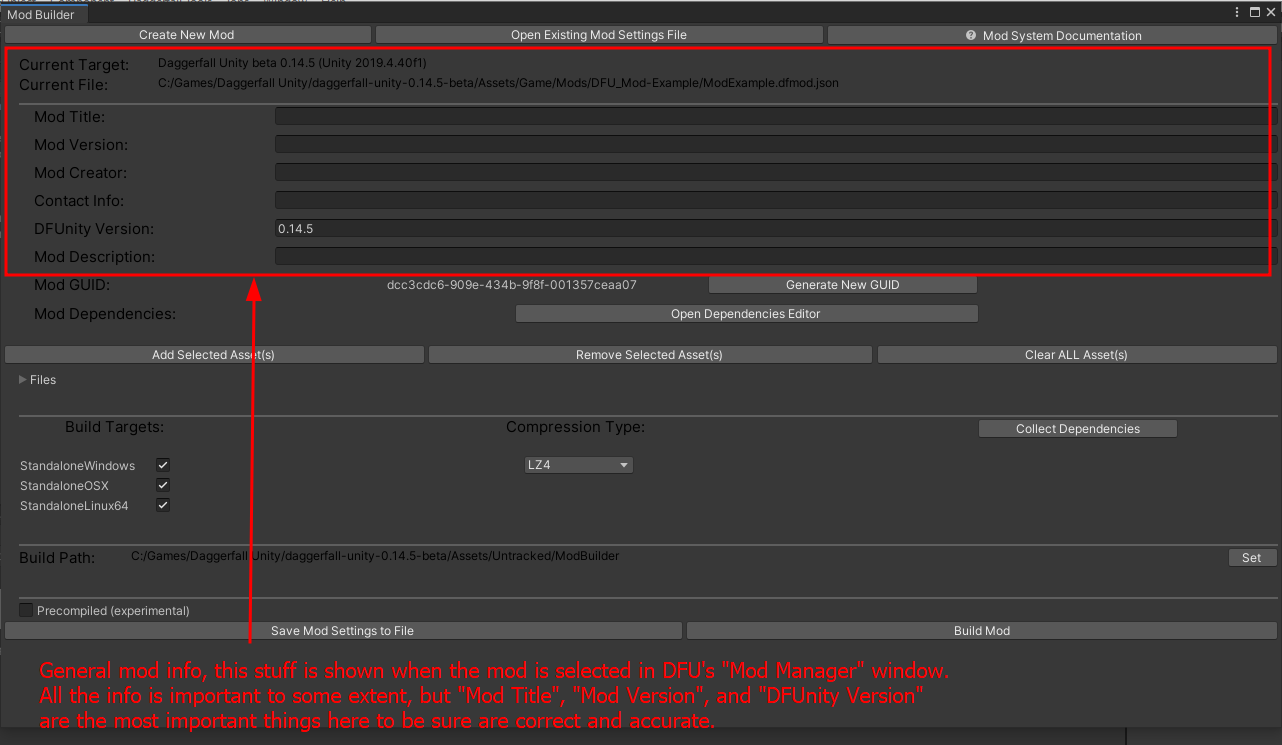This screenshot has width=1282, height=745.
Task: Open the Mod Builder window options menu
Action: coord(1239,12)
